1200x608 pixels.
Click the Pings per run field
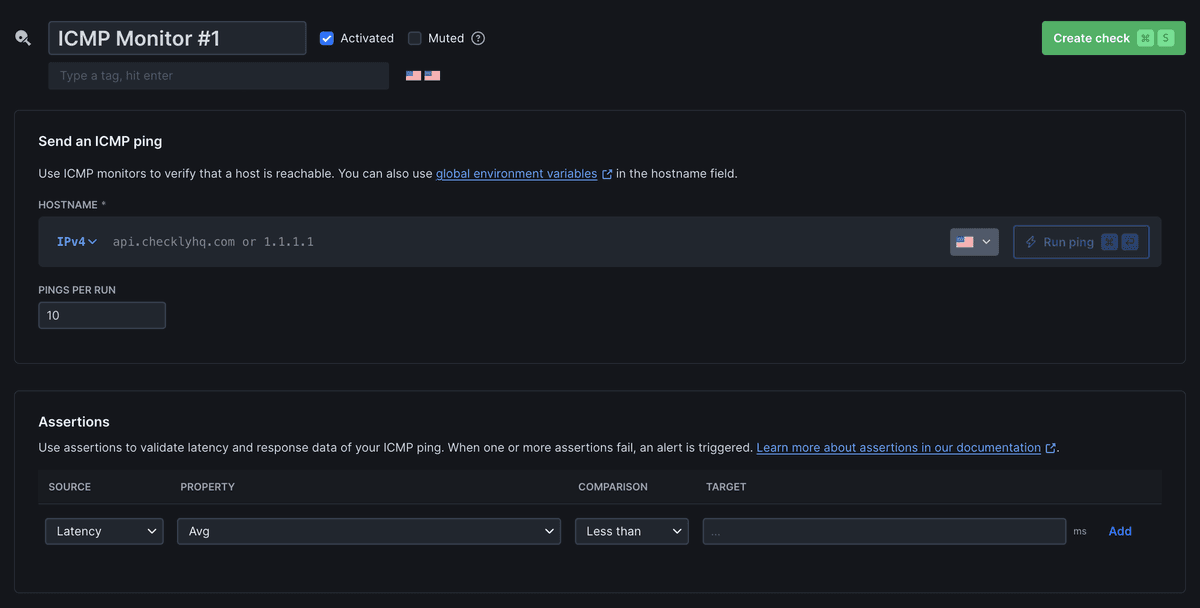coord(102,315)
